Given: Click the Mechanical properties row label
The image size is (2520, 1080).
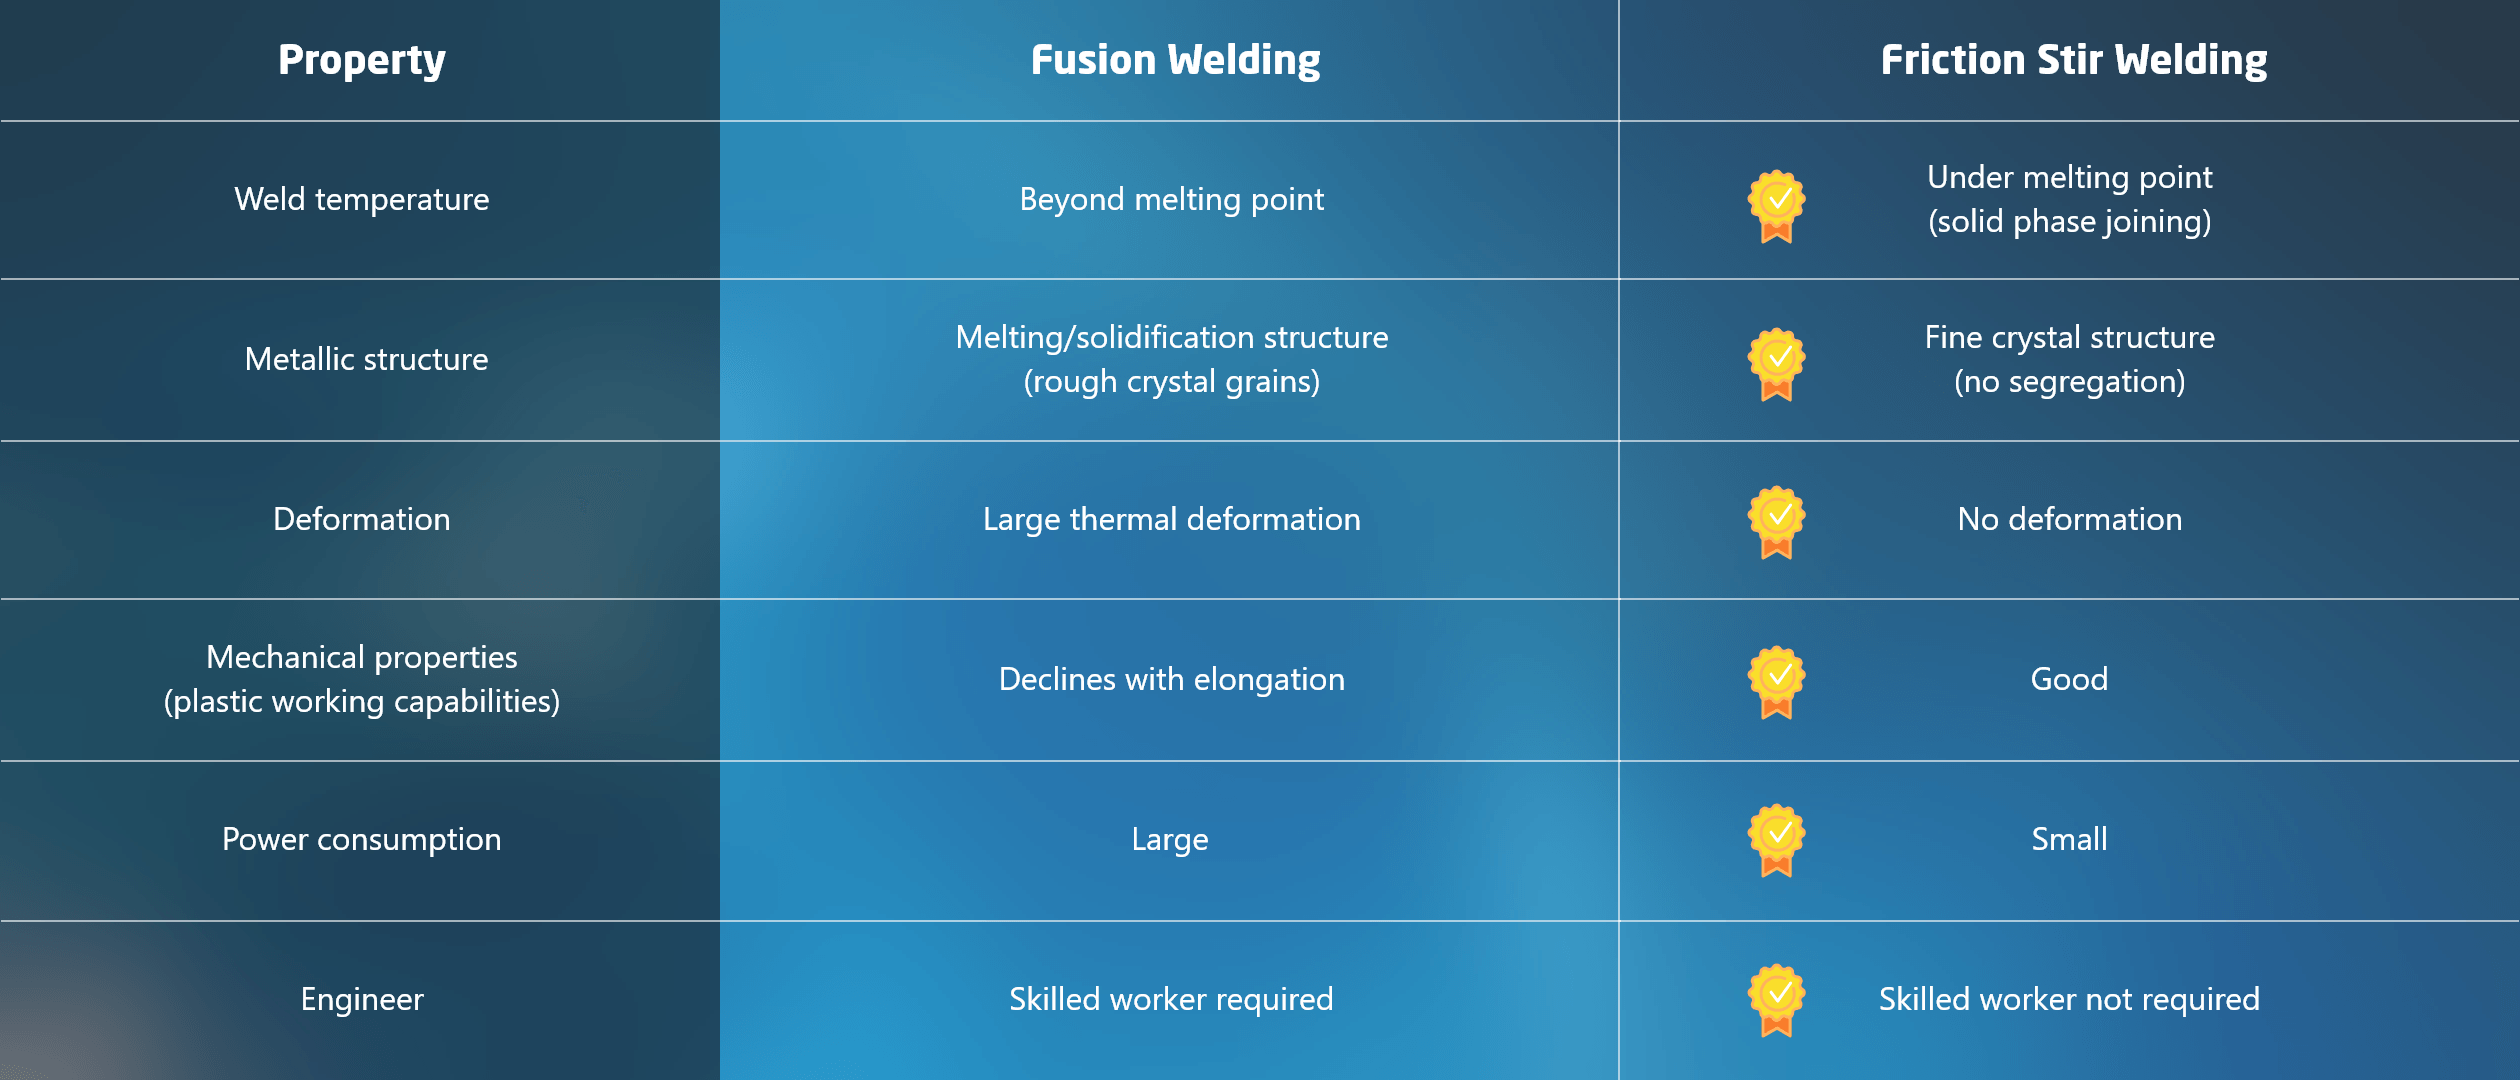Looking at the screenshot, I should pos(361,679).
